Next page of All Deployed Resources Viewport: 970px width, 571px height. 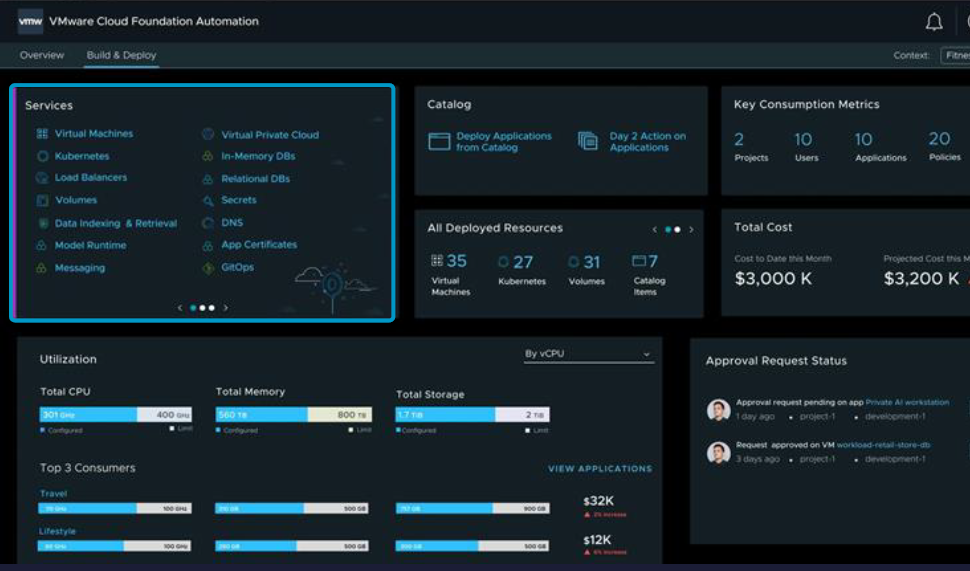point(691,230)
